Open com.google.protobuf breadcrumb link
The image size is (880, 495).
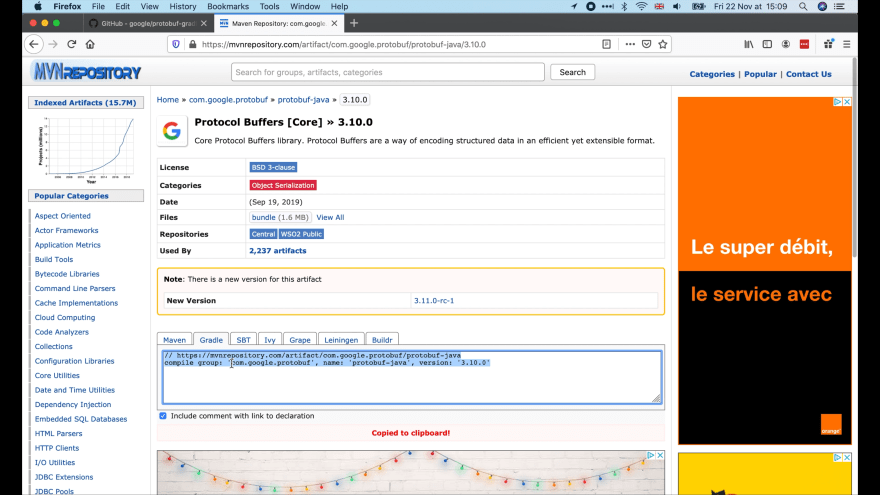(228, 99)
